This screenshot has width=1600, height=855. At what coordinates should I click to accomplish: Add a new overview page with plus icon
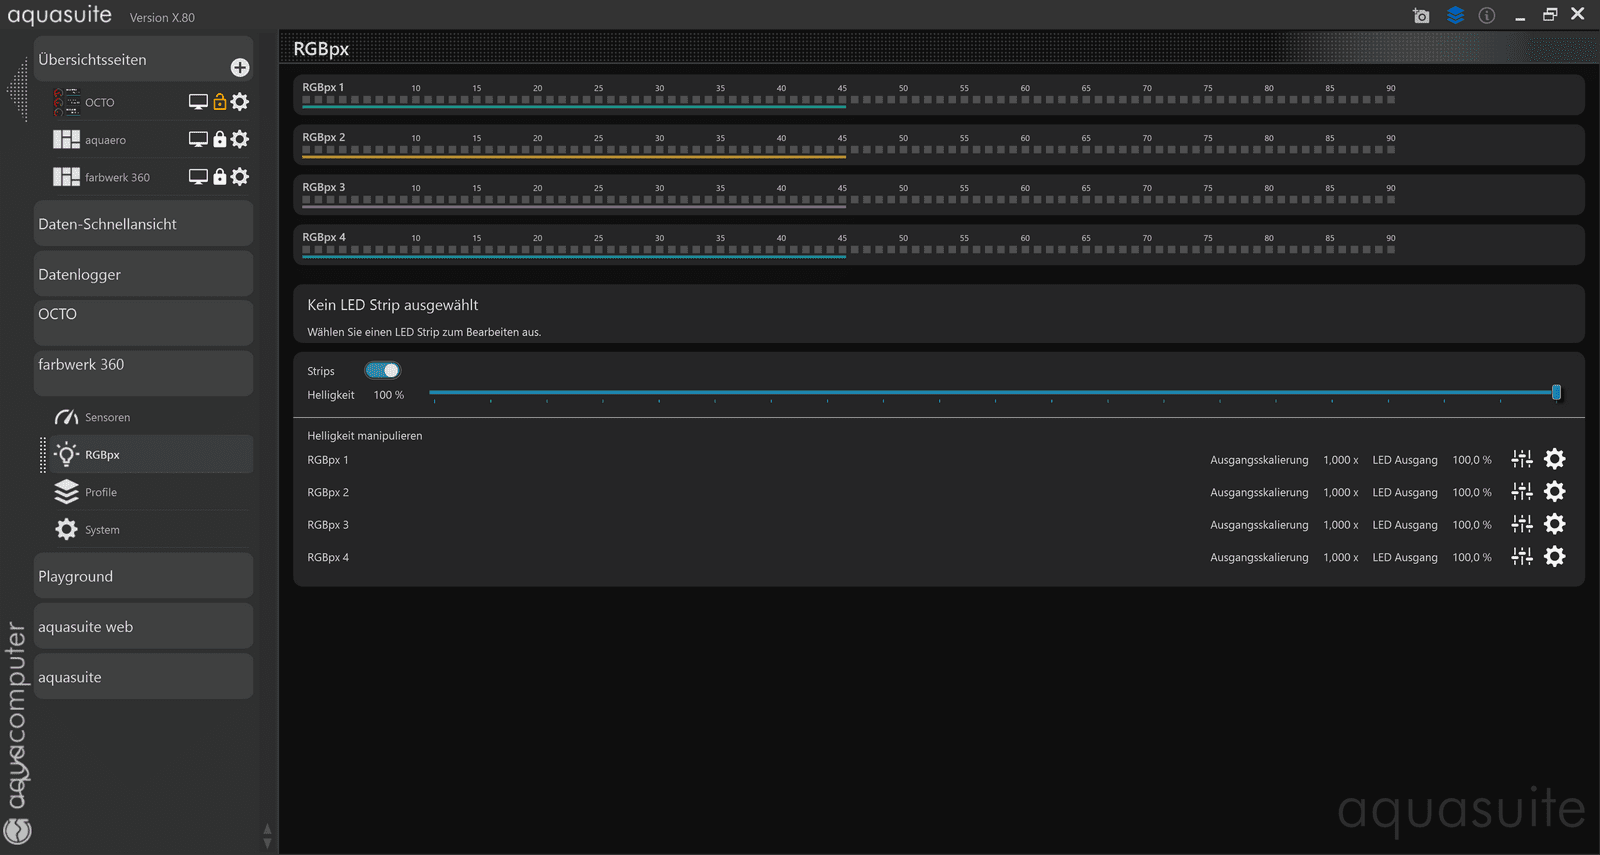(x=240, y=67)
